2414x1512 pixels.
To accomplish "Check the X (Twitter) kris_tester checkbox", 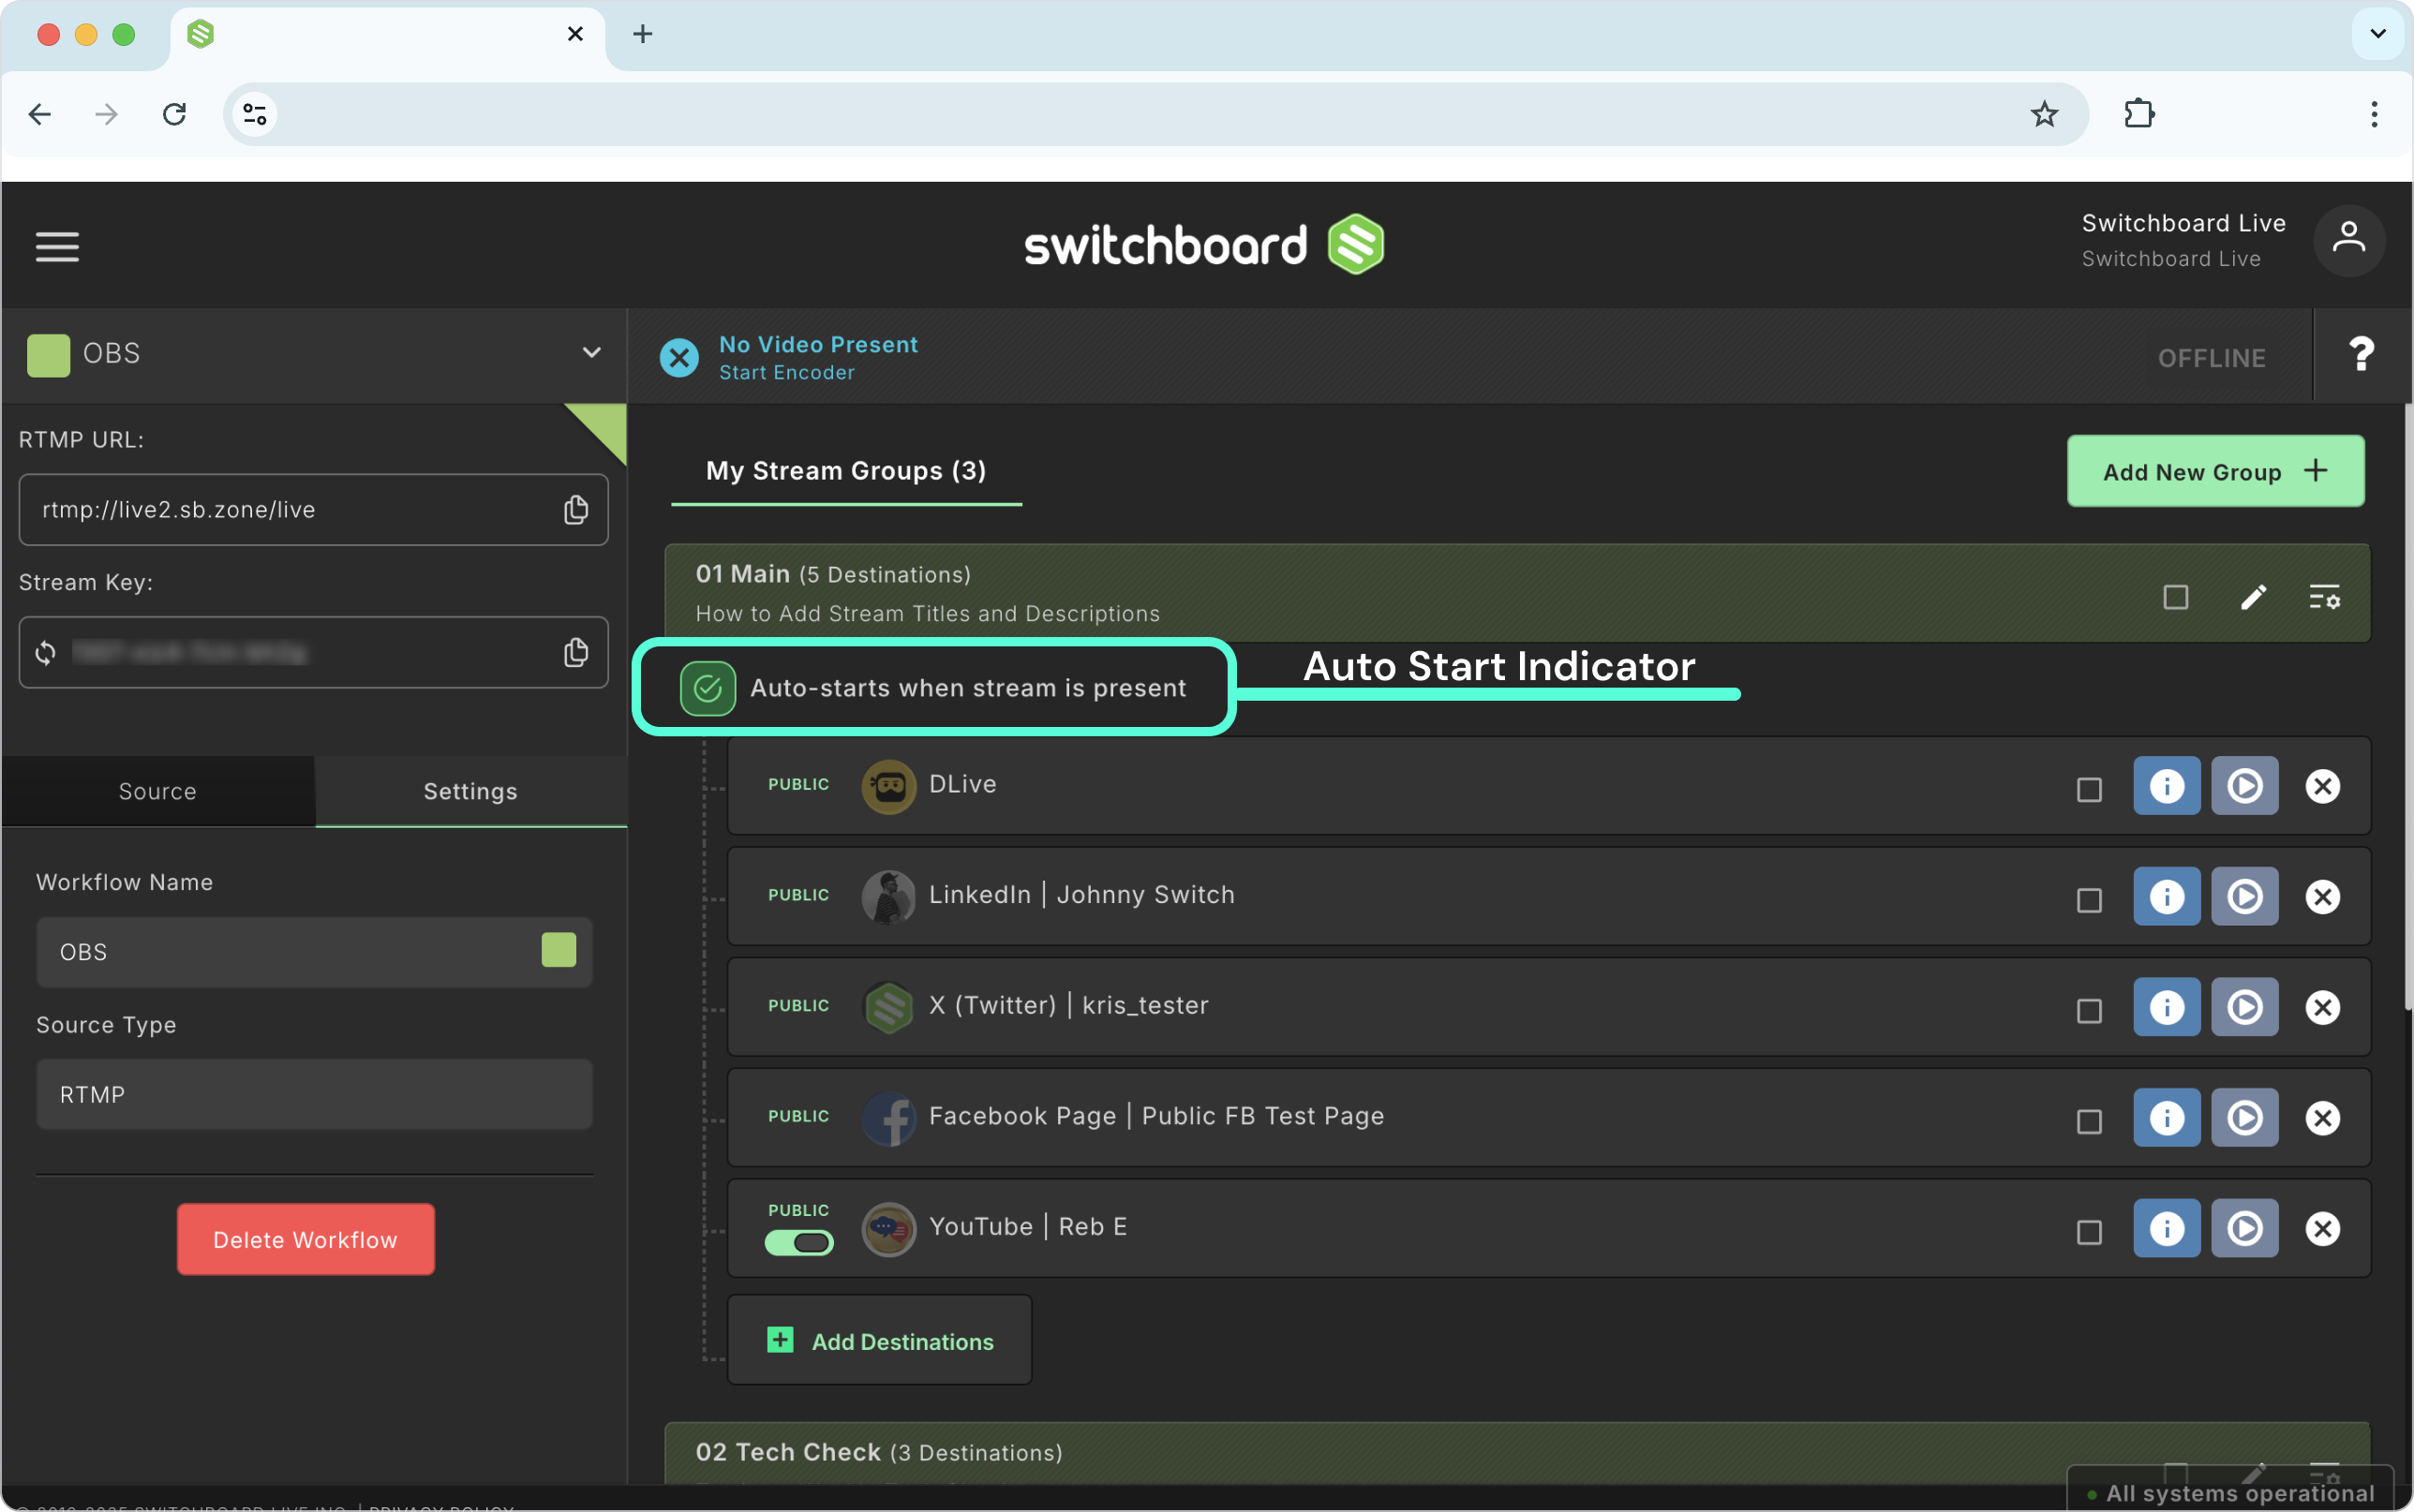I will pyautogui.click(x=2088, y=1011).
